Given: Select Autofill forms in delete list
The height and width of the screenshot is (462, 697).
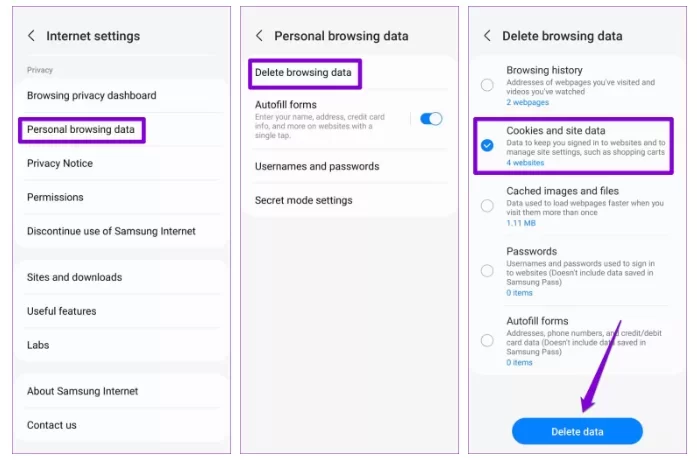Looking at the screenshot, I should [x=487, y=340].
